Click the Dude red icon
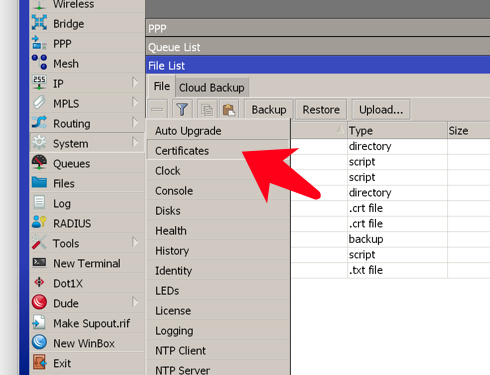Image resolution: width=490 pixels, height=375 pixels. point(39,302)
